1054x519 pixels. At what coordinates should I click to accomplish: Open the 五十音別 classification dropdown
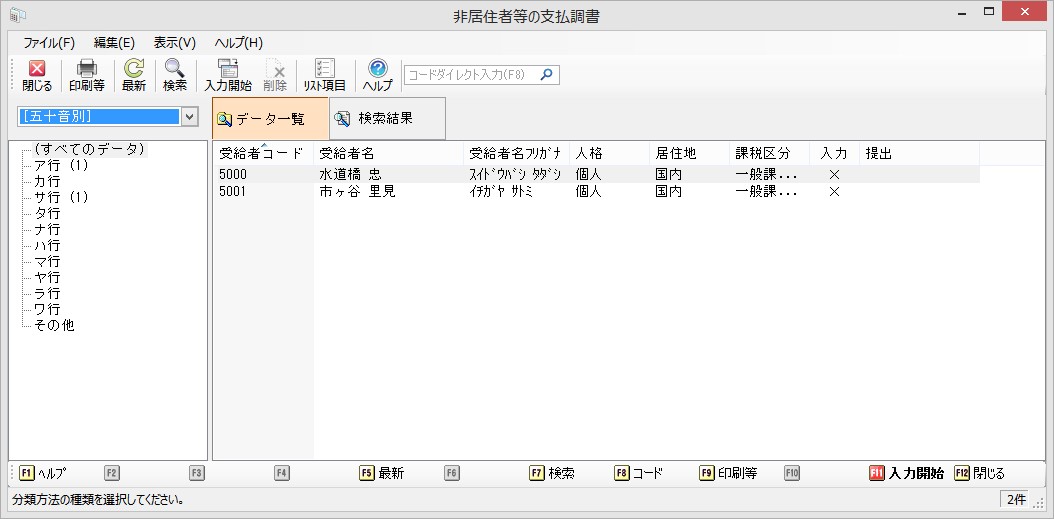(x=190, y=117)
